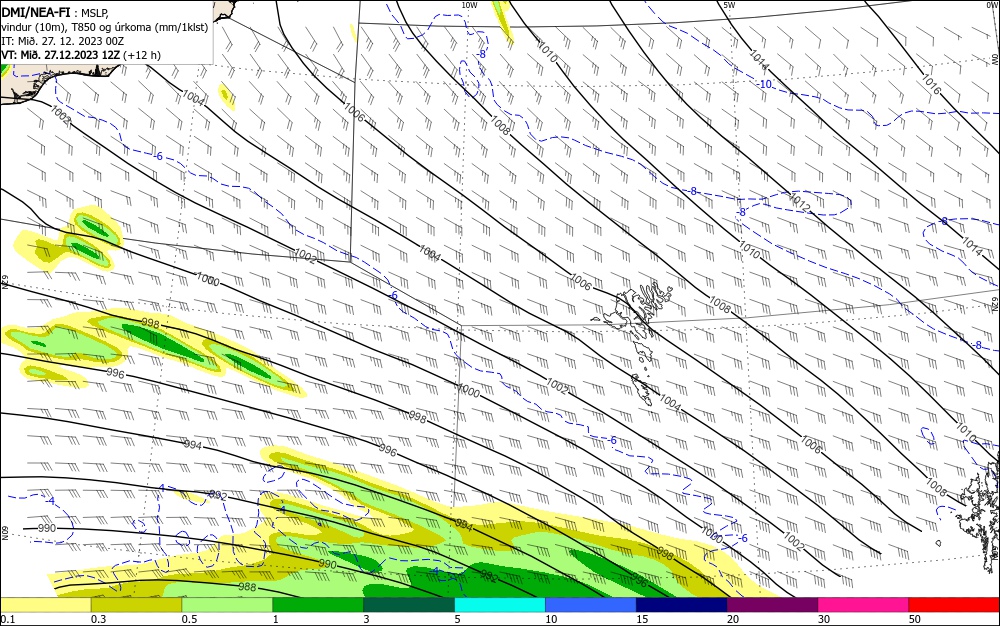Click the red 50+ legend swatch
Screen dimensions: 1000x626
(953, 605)
